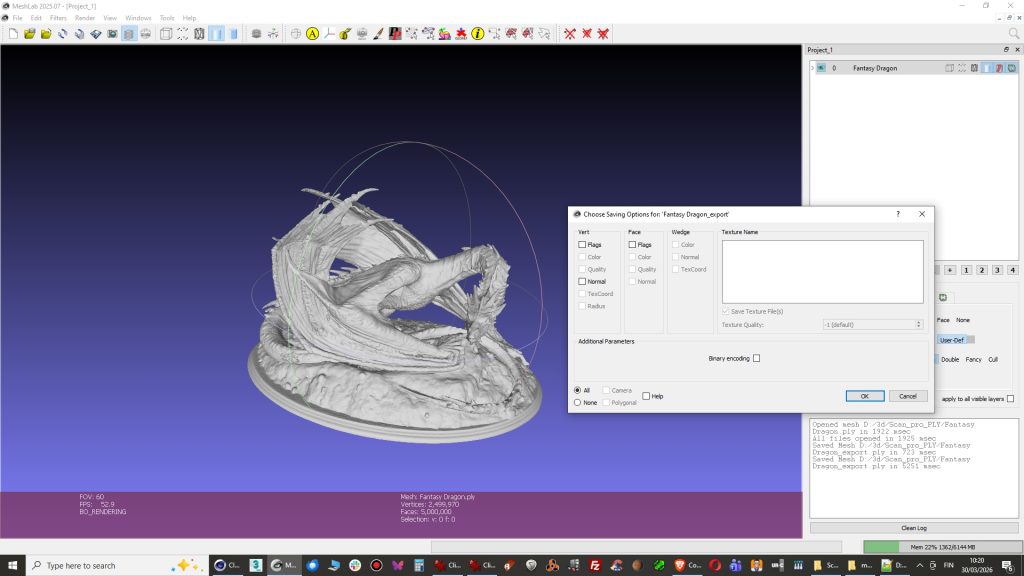Open the Render menu

pos(85,18)
